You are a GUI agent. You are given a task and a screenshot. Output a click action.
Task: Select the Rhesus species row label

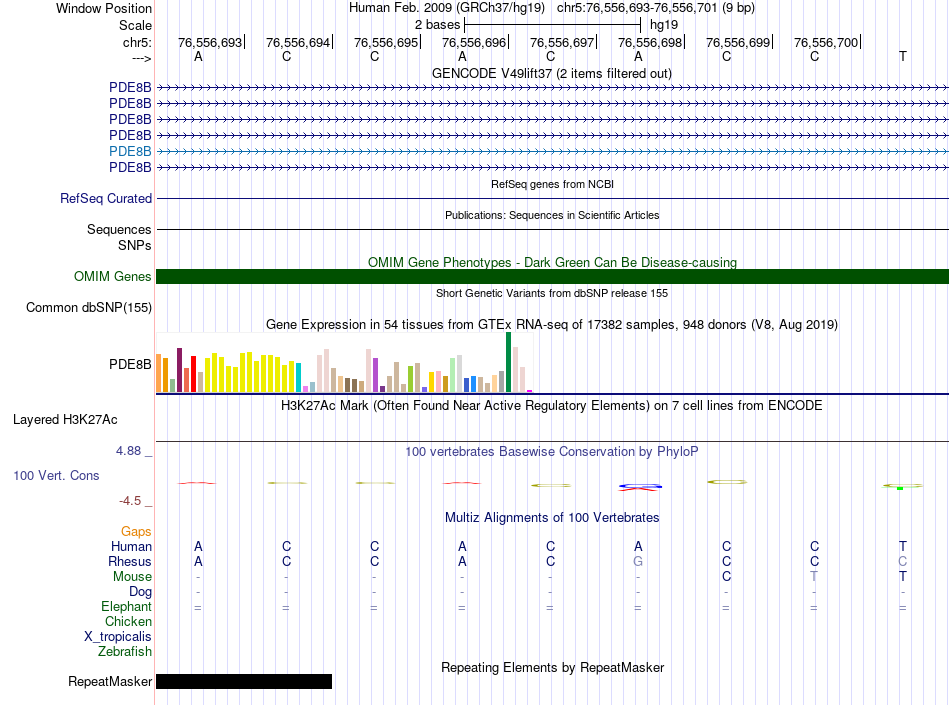coord(130,561)
